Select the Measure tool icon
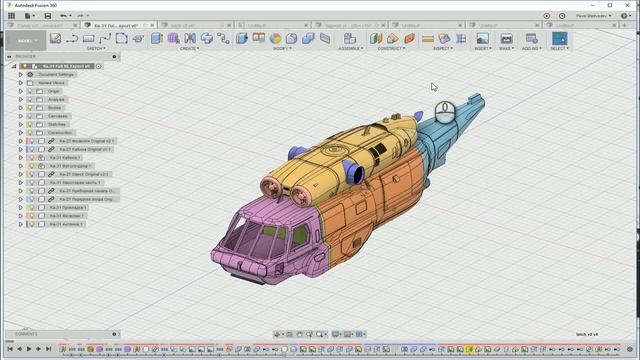Viewport: 640px width, 360px height. 428,39
